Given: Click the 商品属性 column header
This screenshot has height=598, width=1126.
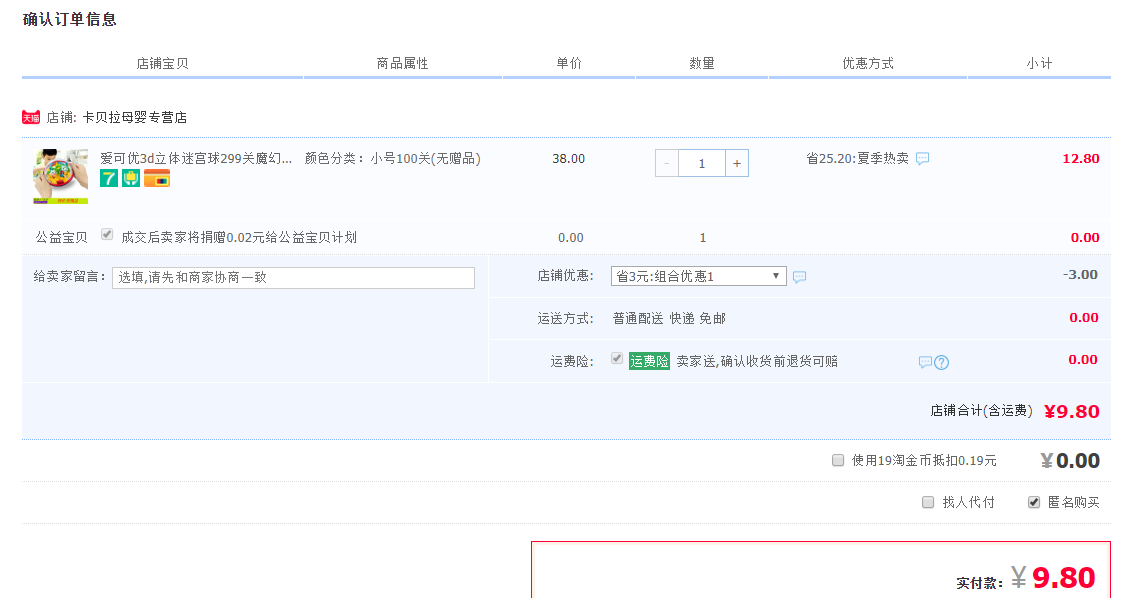Looking at the screenshot, I should point(402,63).
